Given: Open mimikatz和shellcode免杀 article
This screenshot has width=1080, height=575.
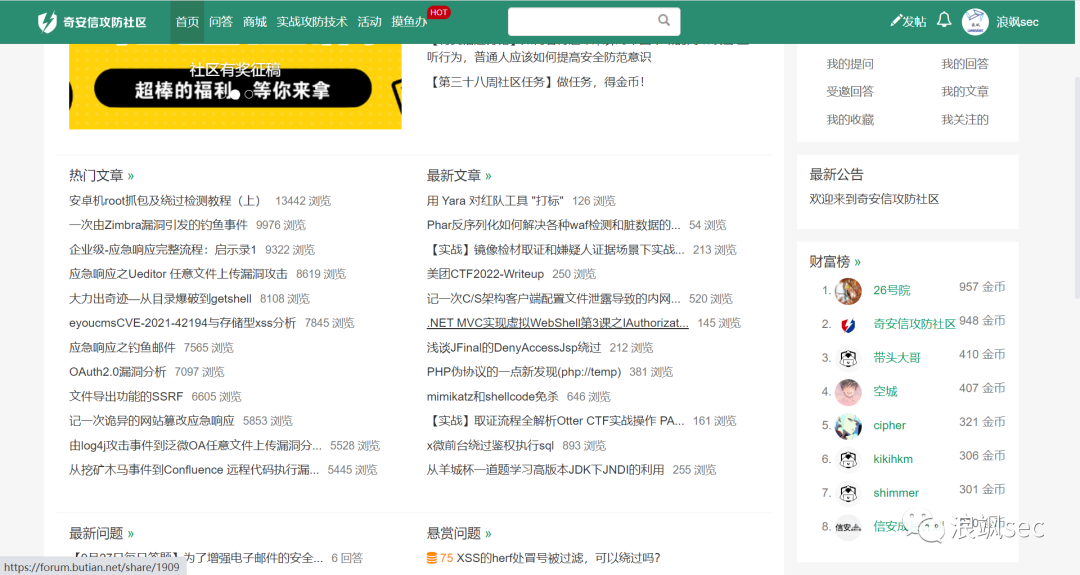Looking at the screenshot, I should click(492, 397).
